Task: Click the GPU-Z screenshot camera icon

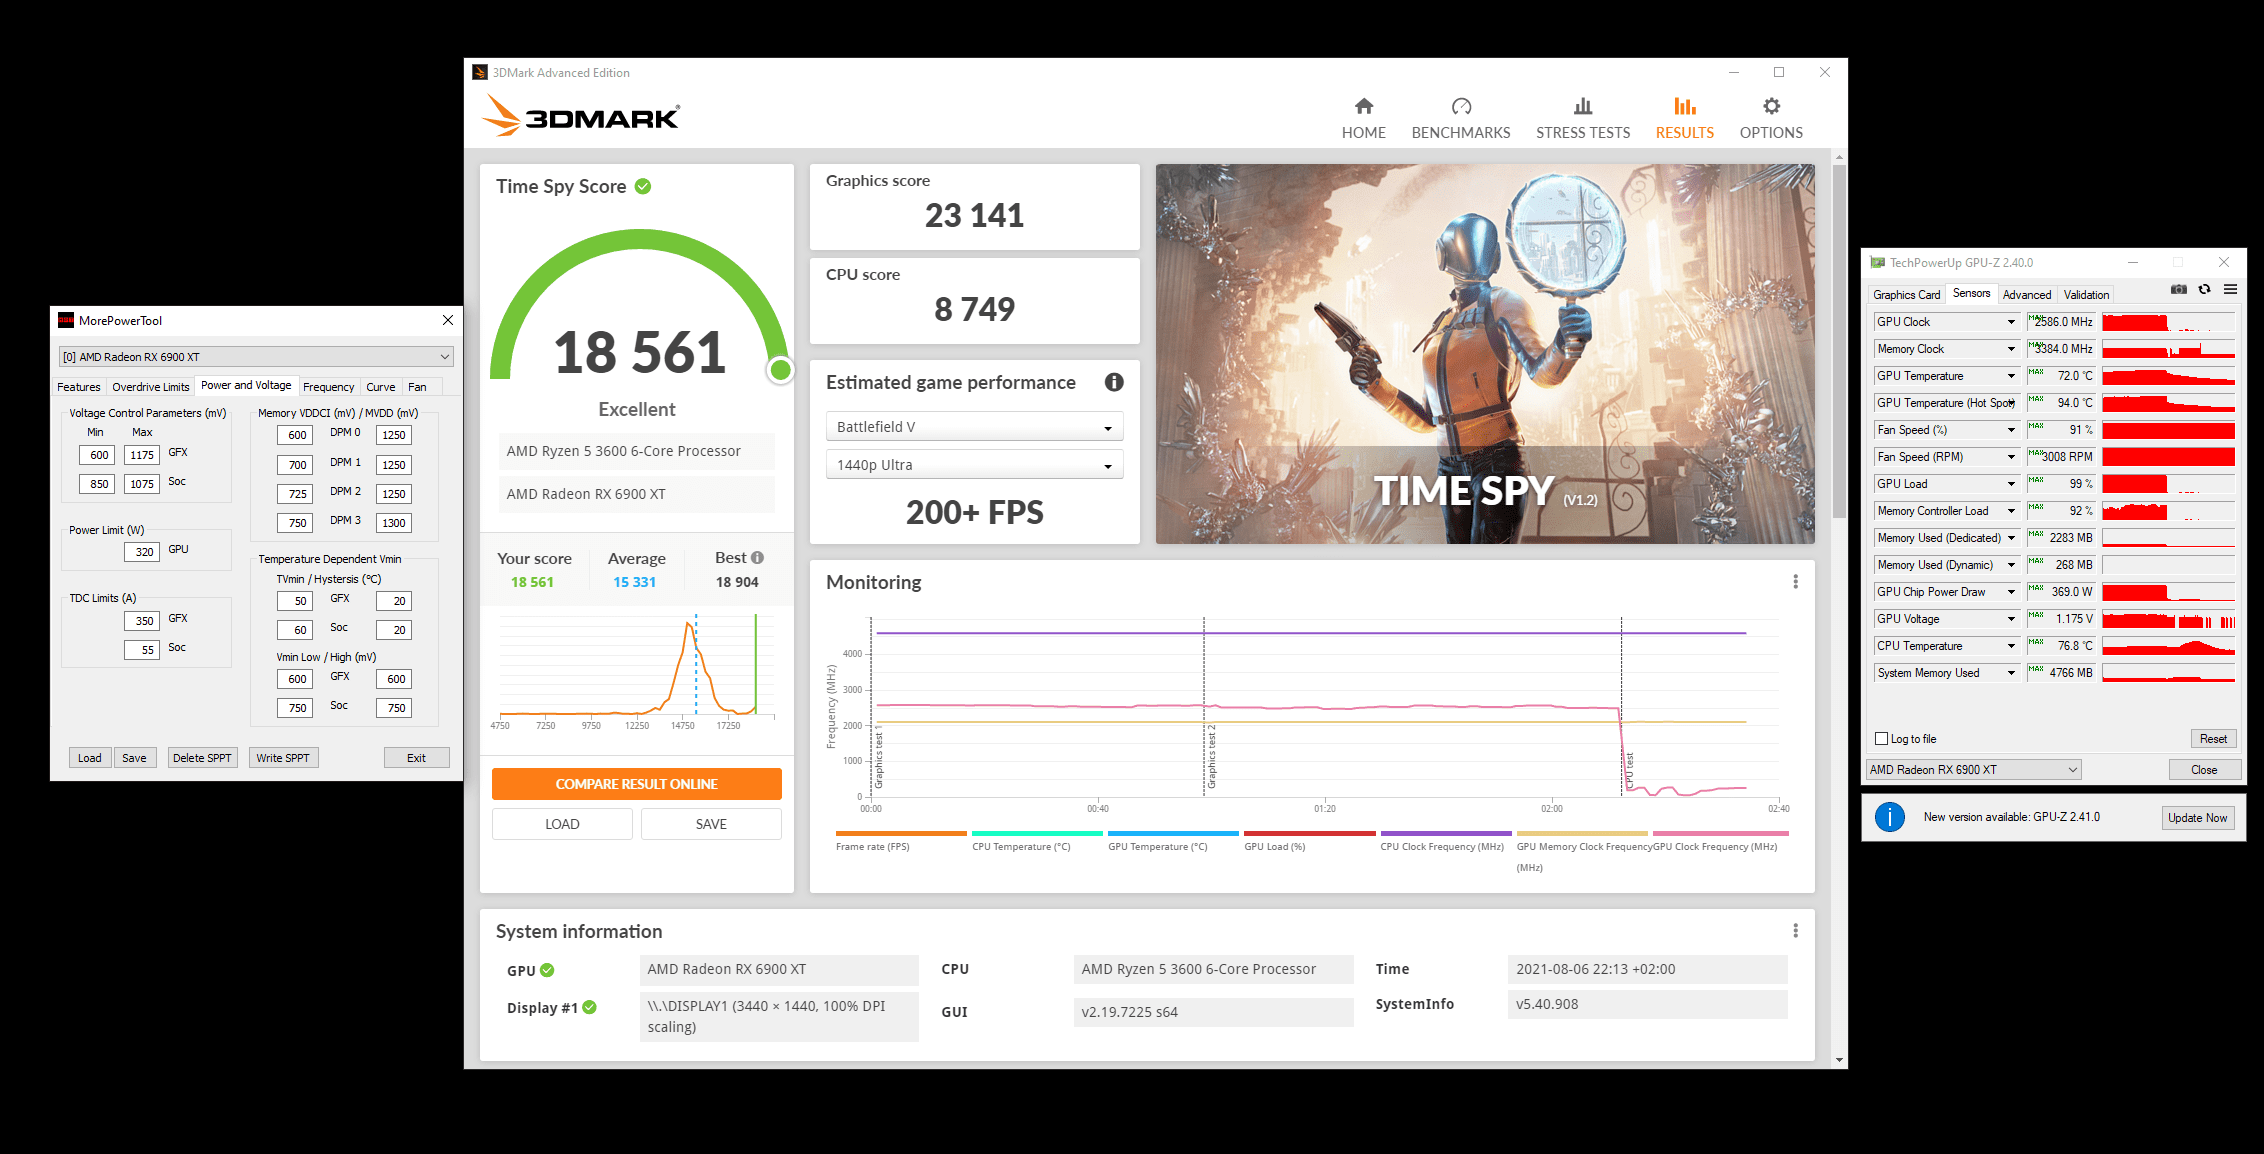Action: pyautogui.click(x=2178, y=290)
